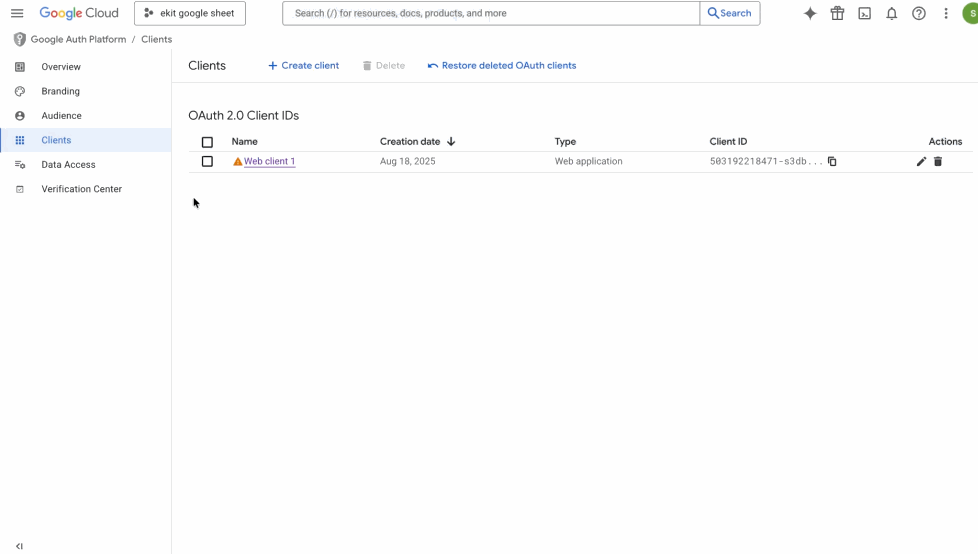
Task: Click the Verification Center checkbox icon
Action: coord(20,189)
